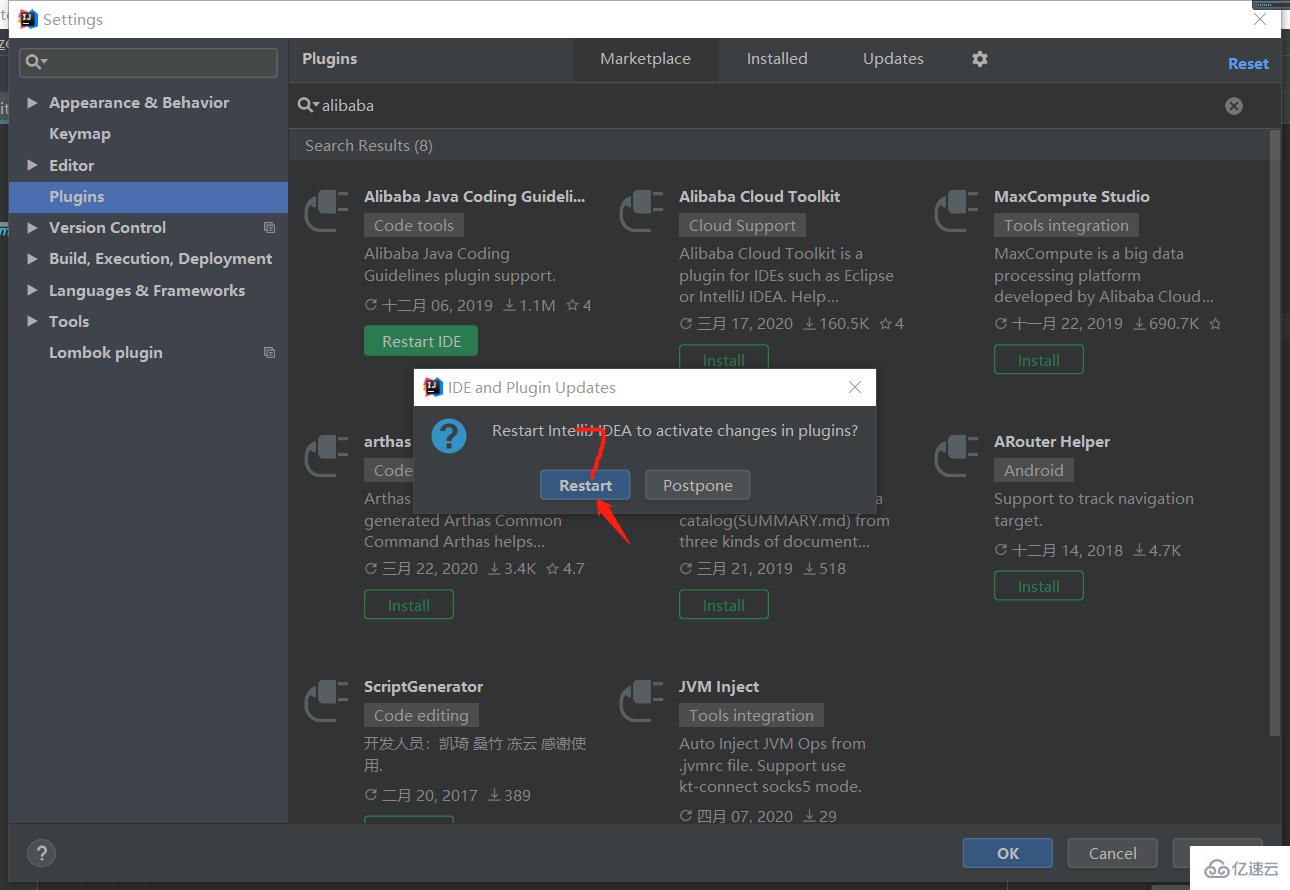Click the green Restart IDE button
This screenshot has height=890, width=1290.
pyautogui.click(x=421, y=341)
